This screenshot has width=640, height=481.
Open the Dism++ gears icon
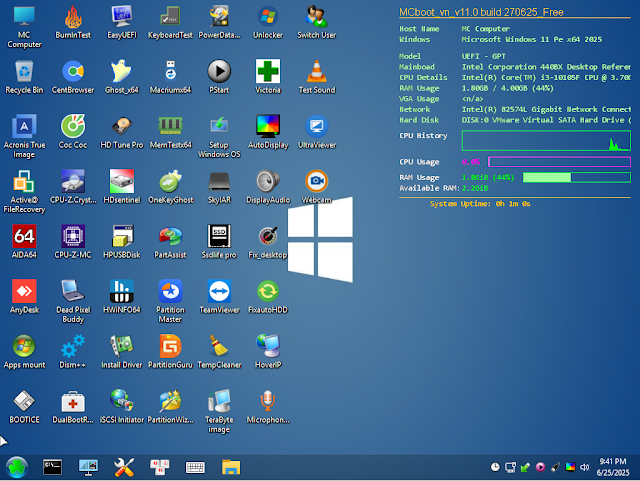coord(73,351)
